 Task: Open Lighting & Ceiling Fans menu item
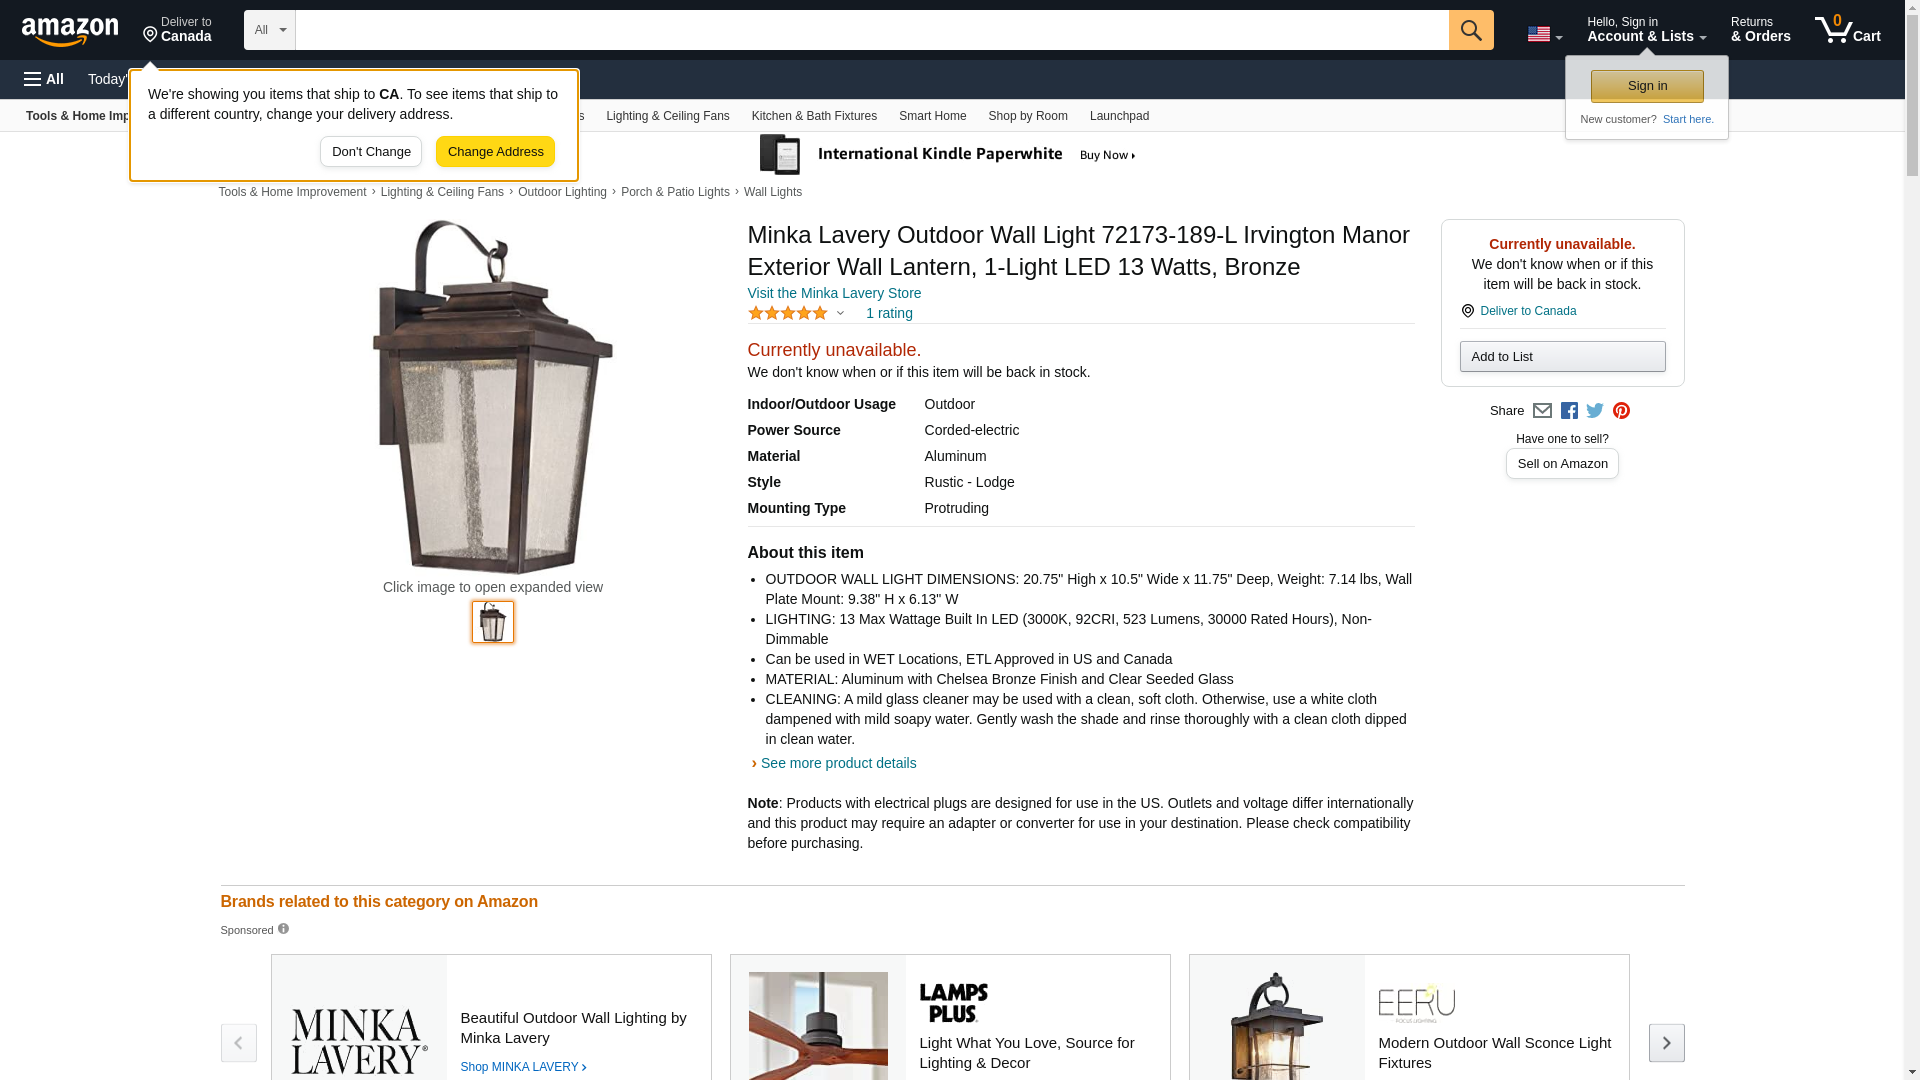click(x=667, y=116)
